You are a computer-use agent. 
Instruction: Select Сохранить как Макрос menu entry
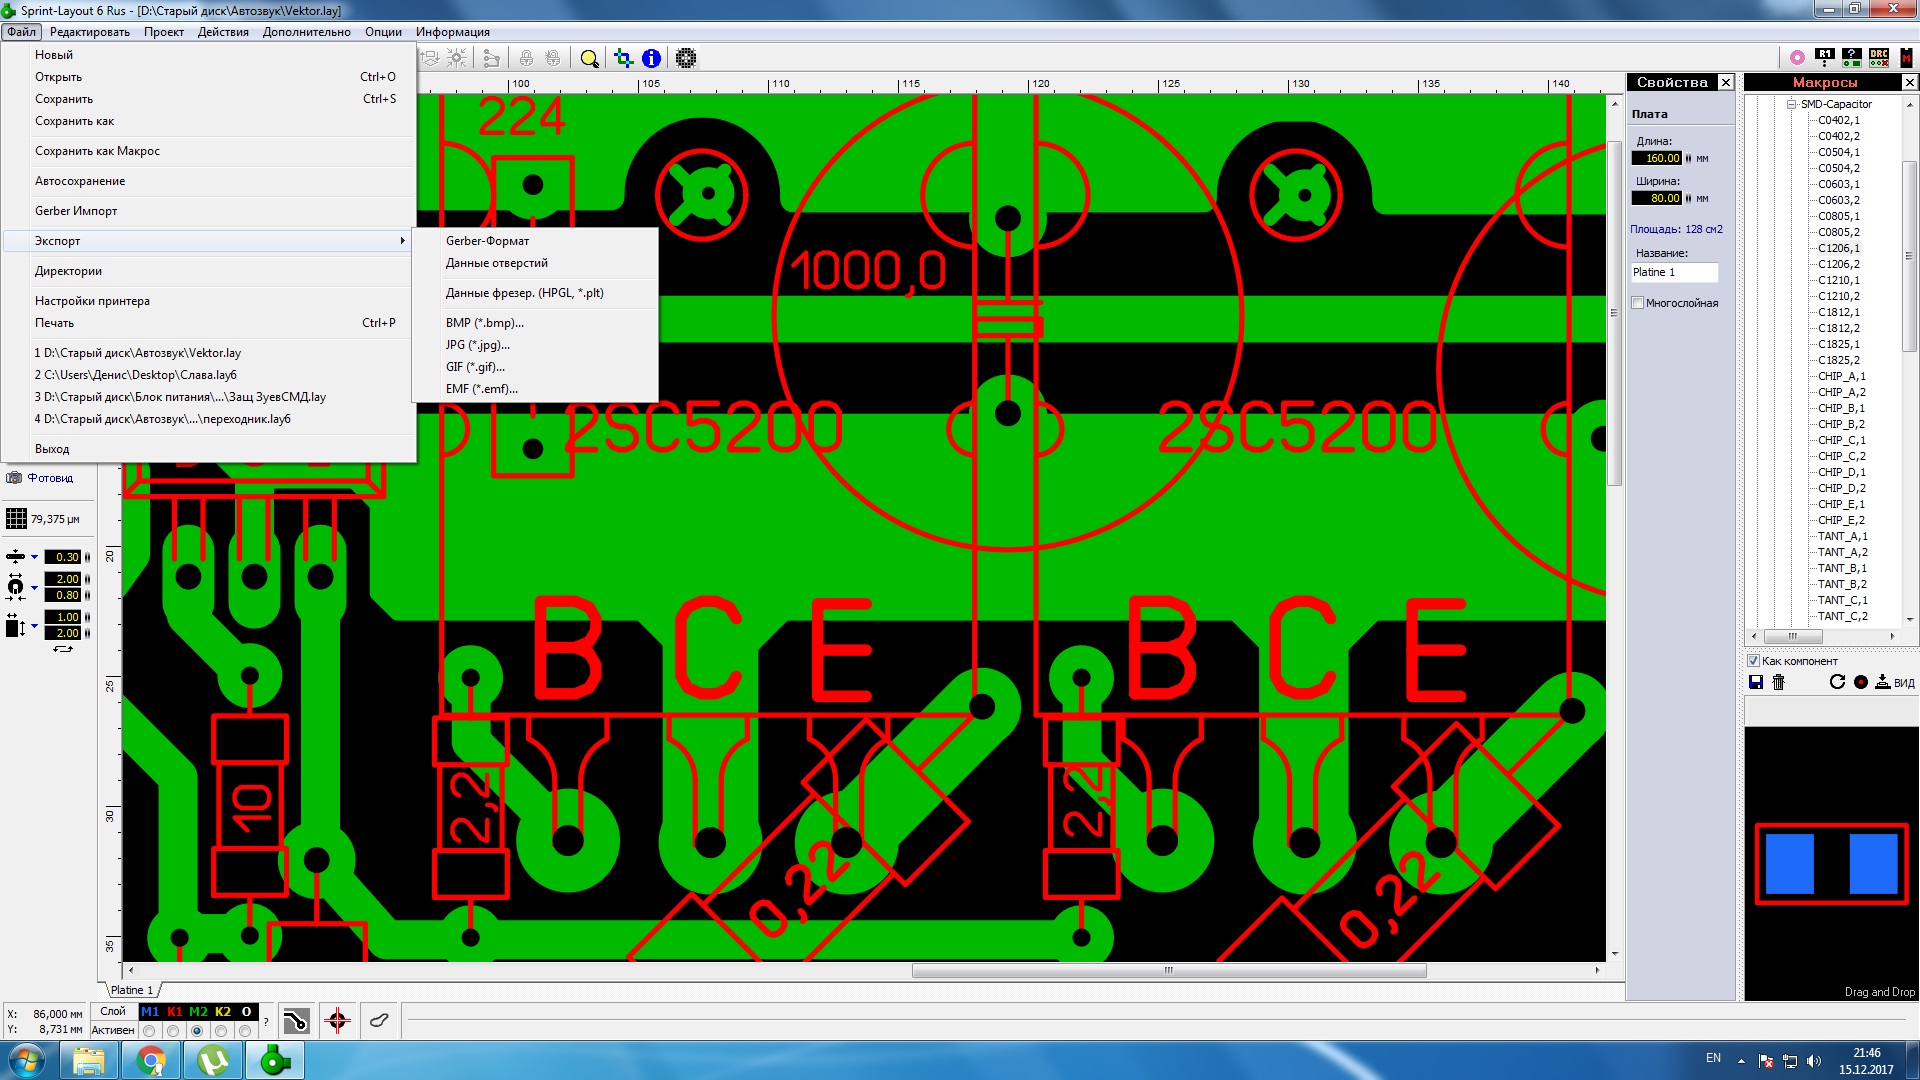click(208, 151)
